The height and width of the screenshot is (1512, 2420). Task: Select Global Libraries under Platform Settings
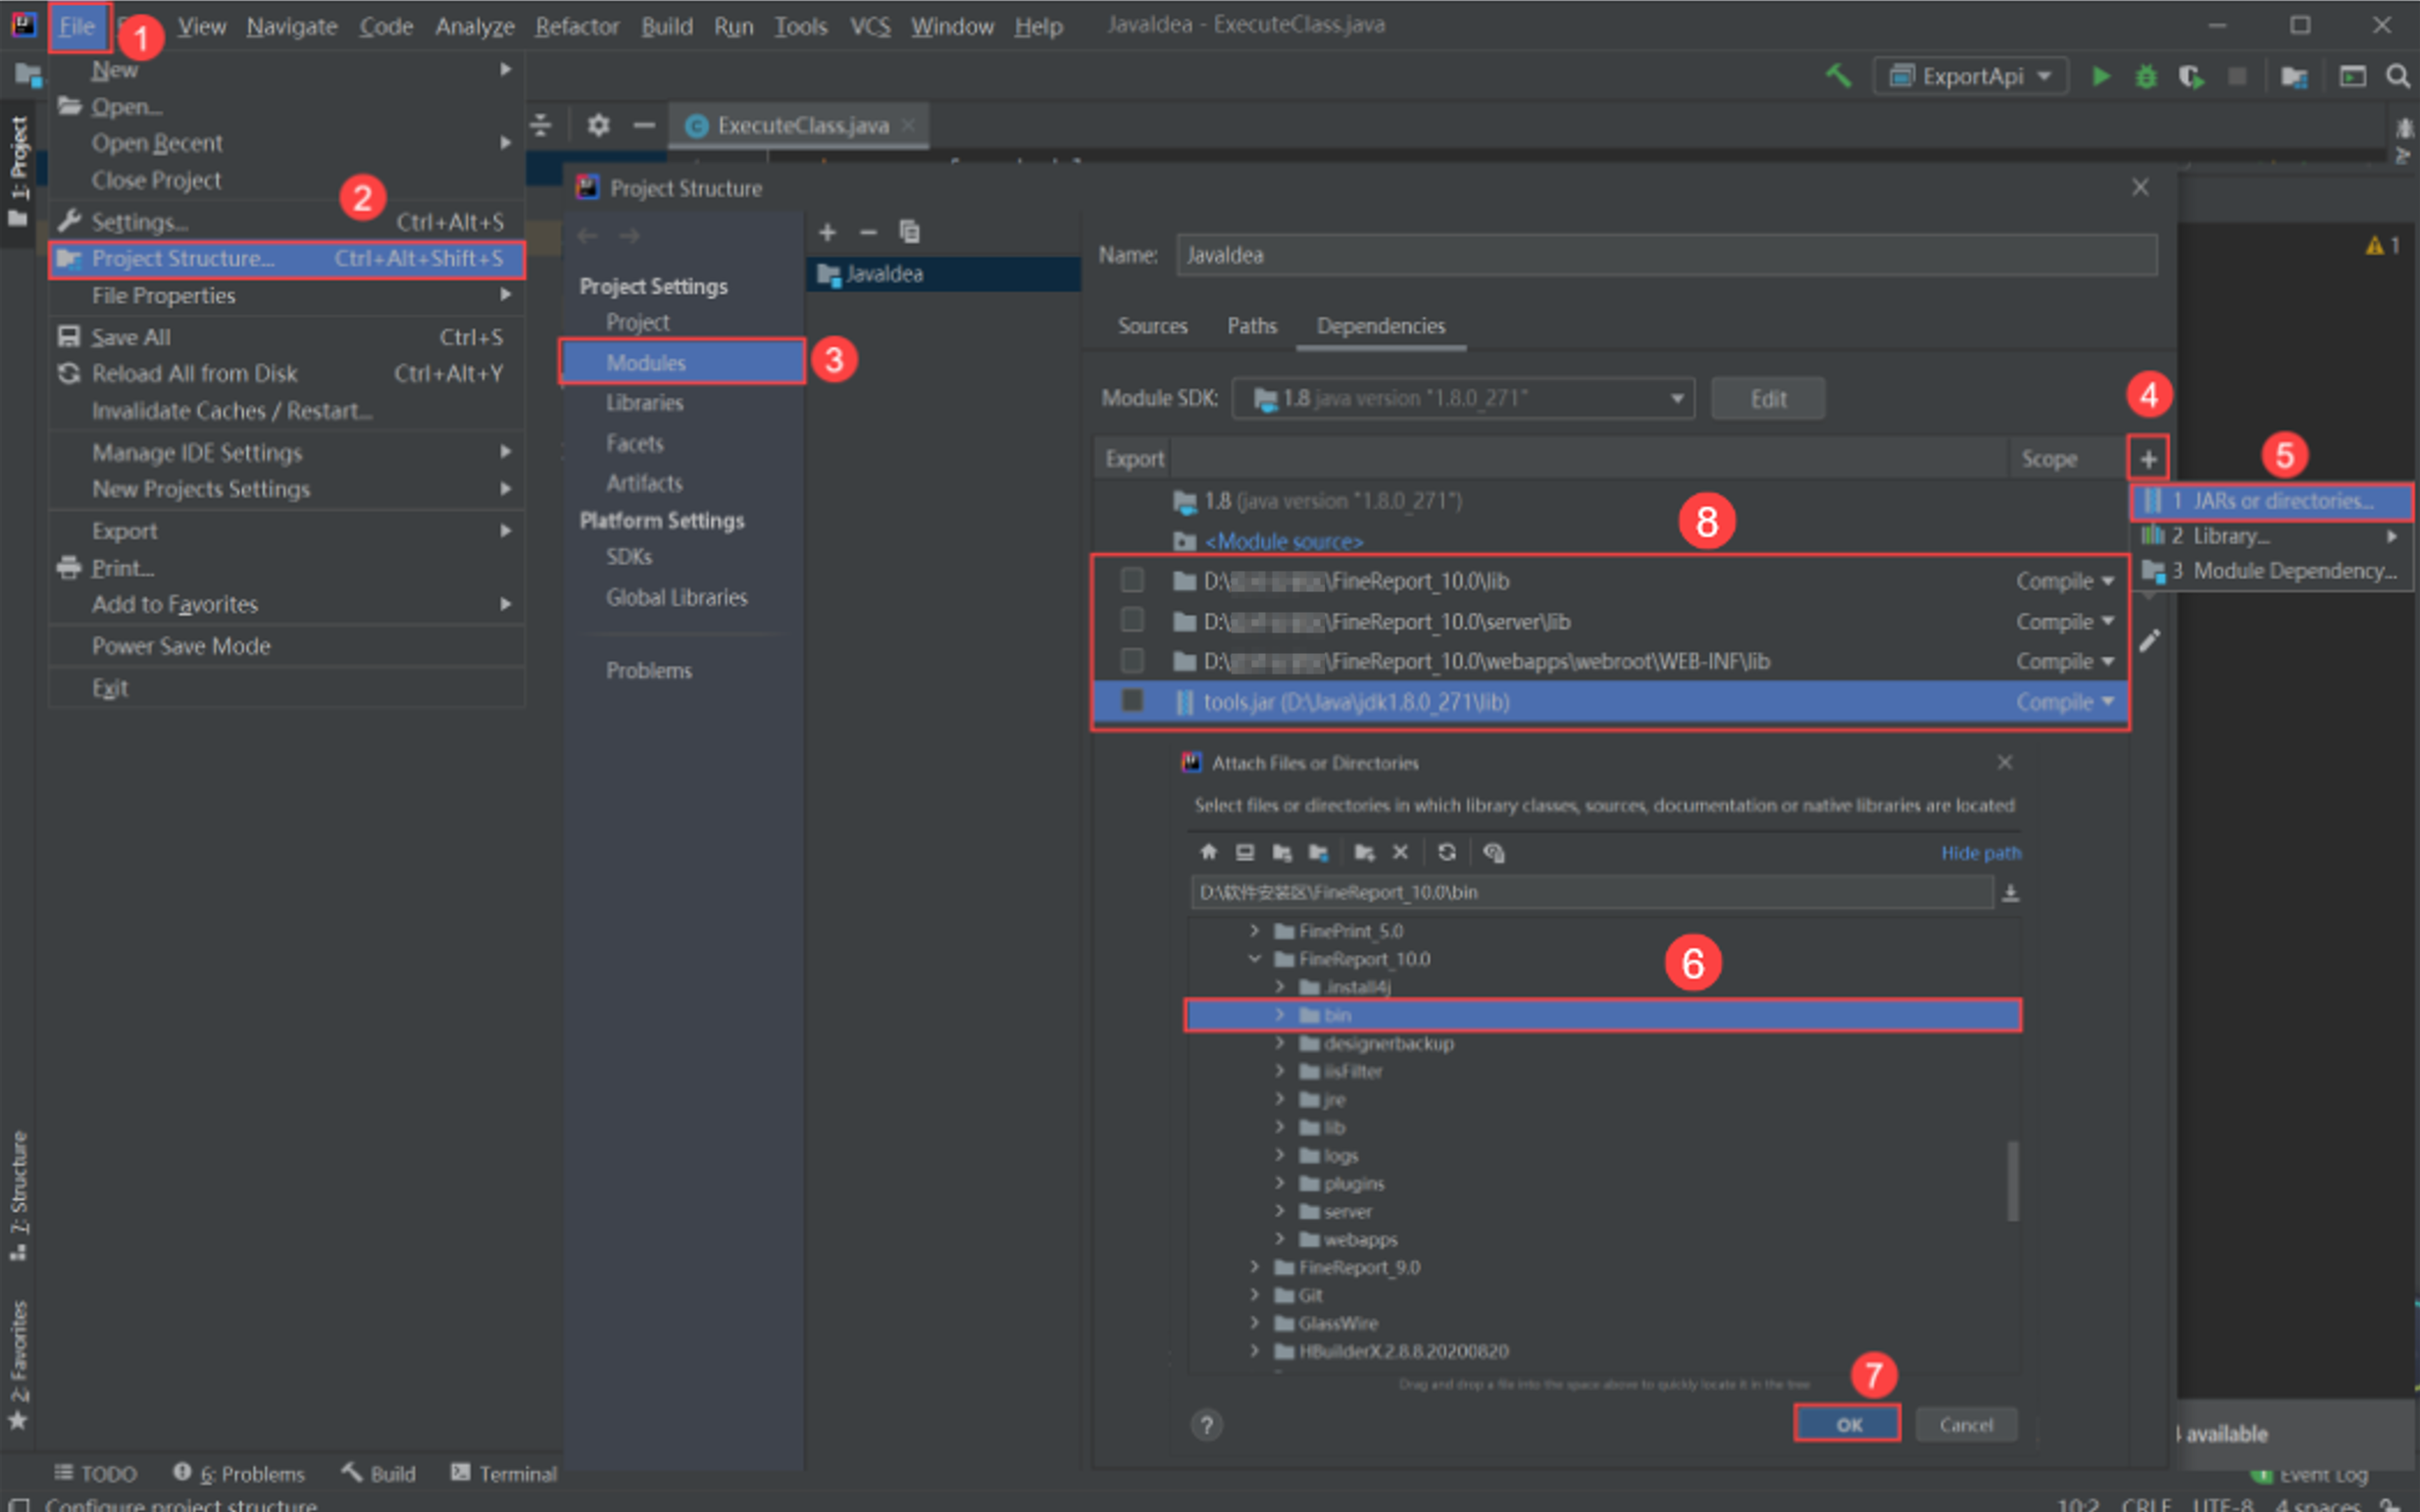pyautogui.click(x=676, y=597)
